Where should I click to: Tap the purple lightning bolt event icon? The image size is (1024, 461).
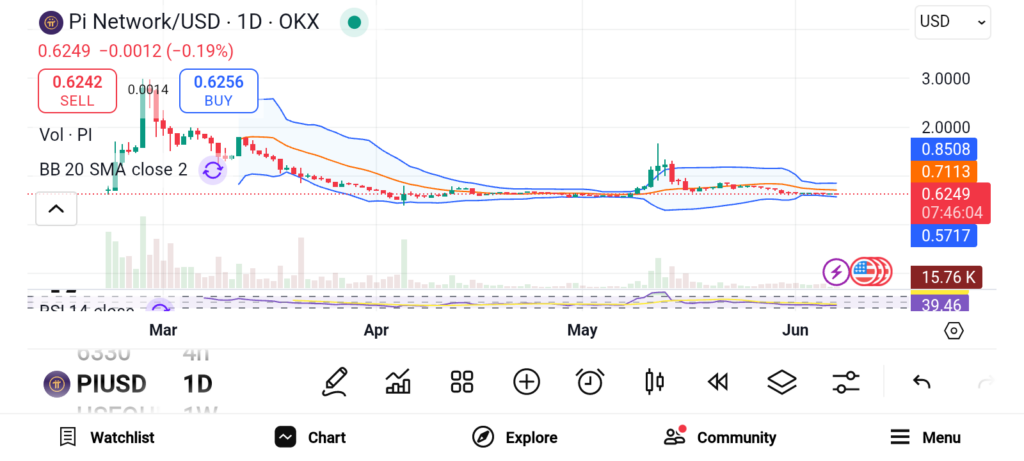pyautogui.click(x=835, y=270)
